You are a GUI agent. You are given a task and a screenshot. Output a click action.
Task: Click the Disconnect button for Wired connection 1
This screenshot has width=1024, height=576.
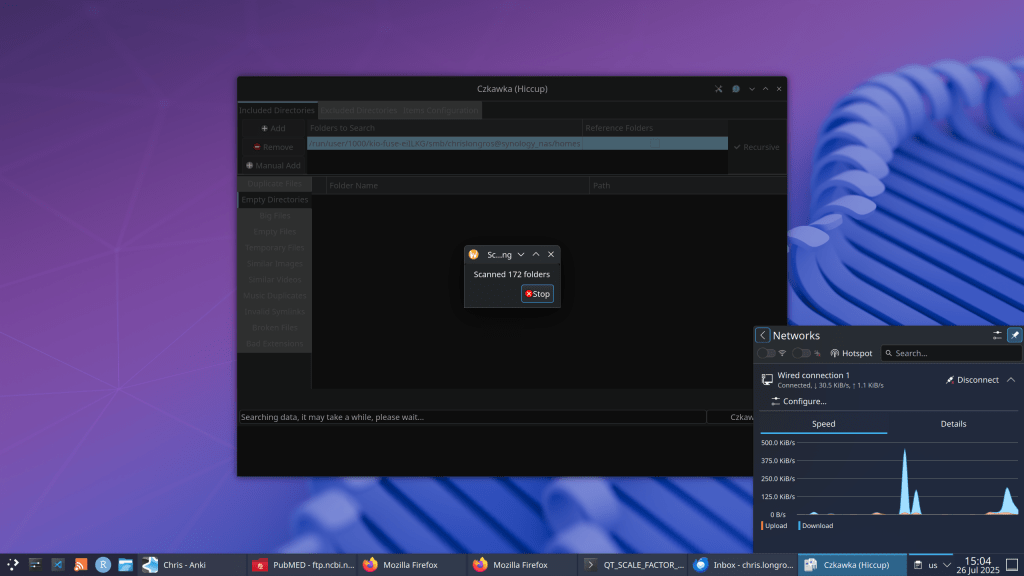pyautogui.click(x=972, y=380)
